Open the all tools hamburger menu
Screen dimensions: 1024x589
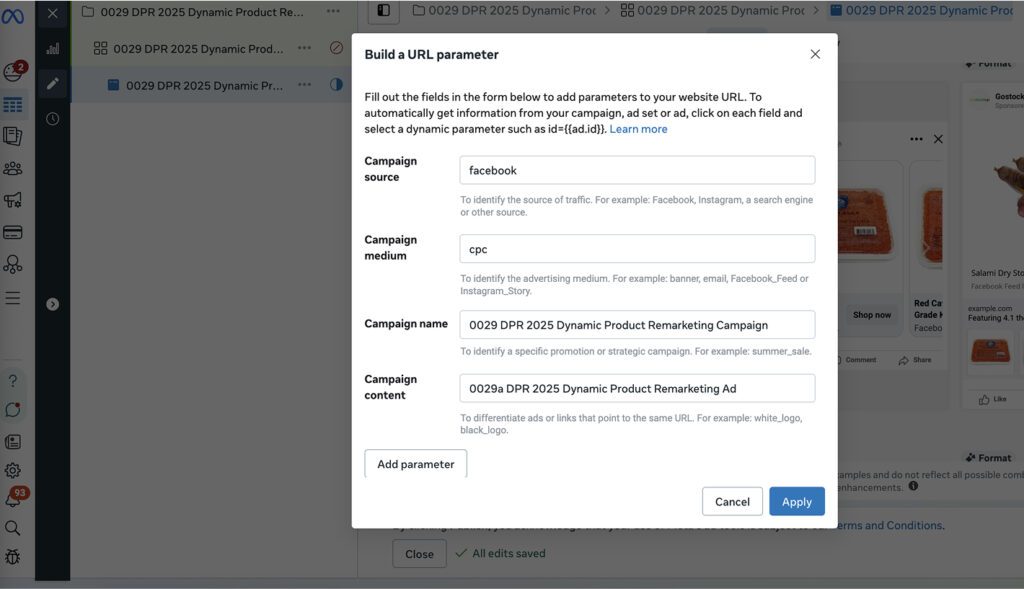(x=13, y=298)
